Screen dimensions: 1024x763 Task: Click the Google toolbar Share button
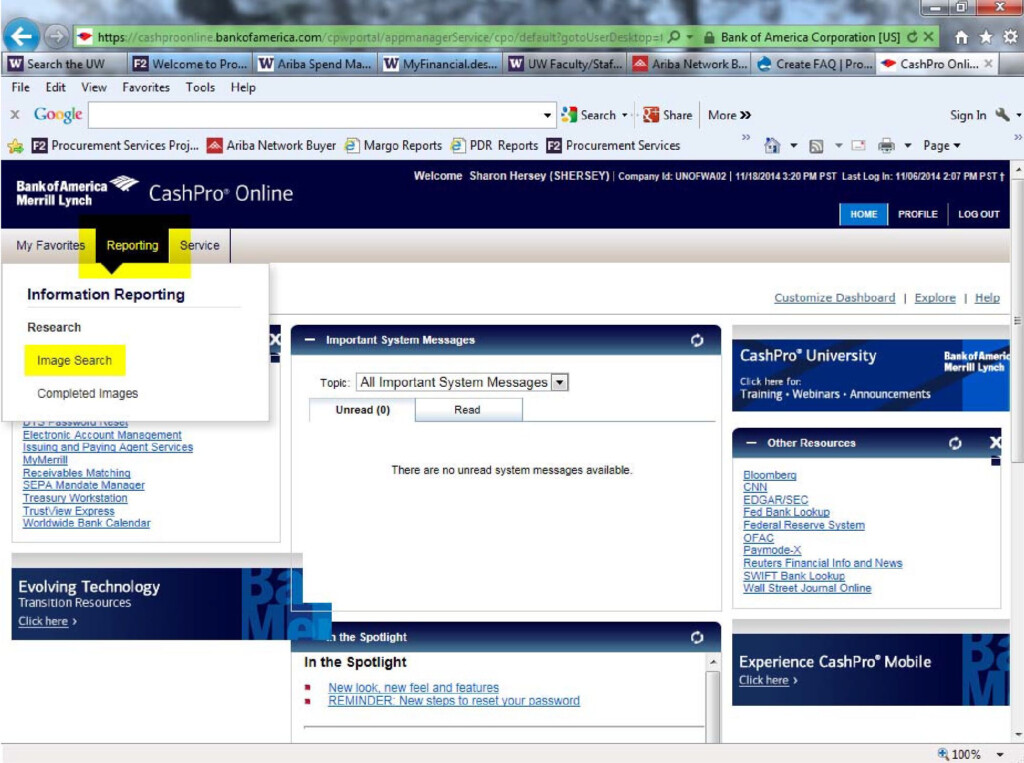coord(667,115)
